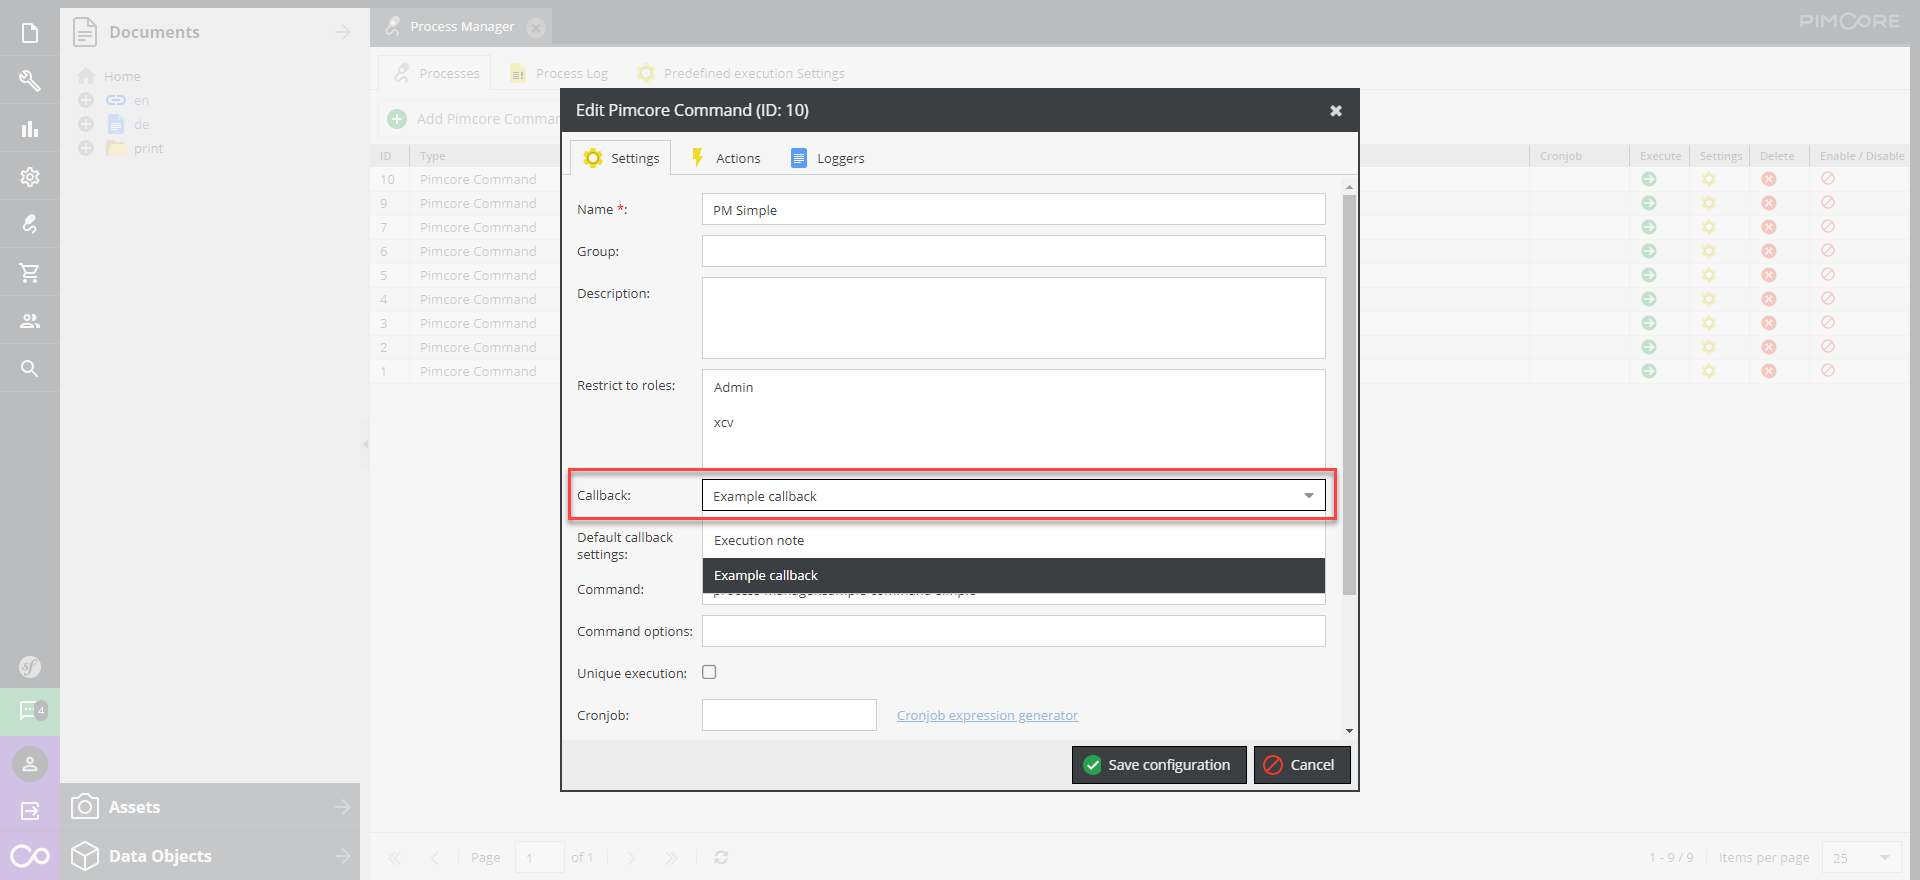1920x880 pixels.
Task: Focus the Description text area
Action: (x=1014, y=318)
